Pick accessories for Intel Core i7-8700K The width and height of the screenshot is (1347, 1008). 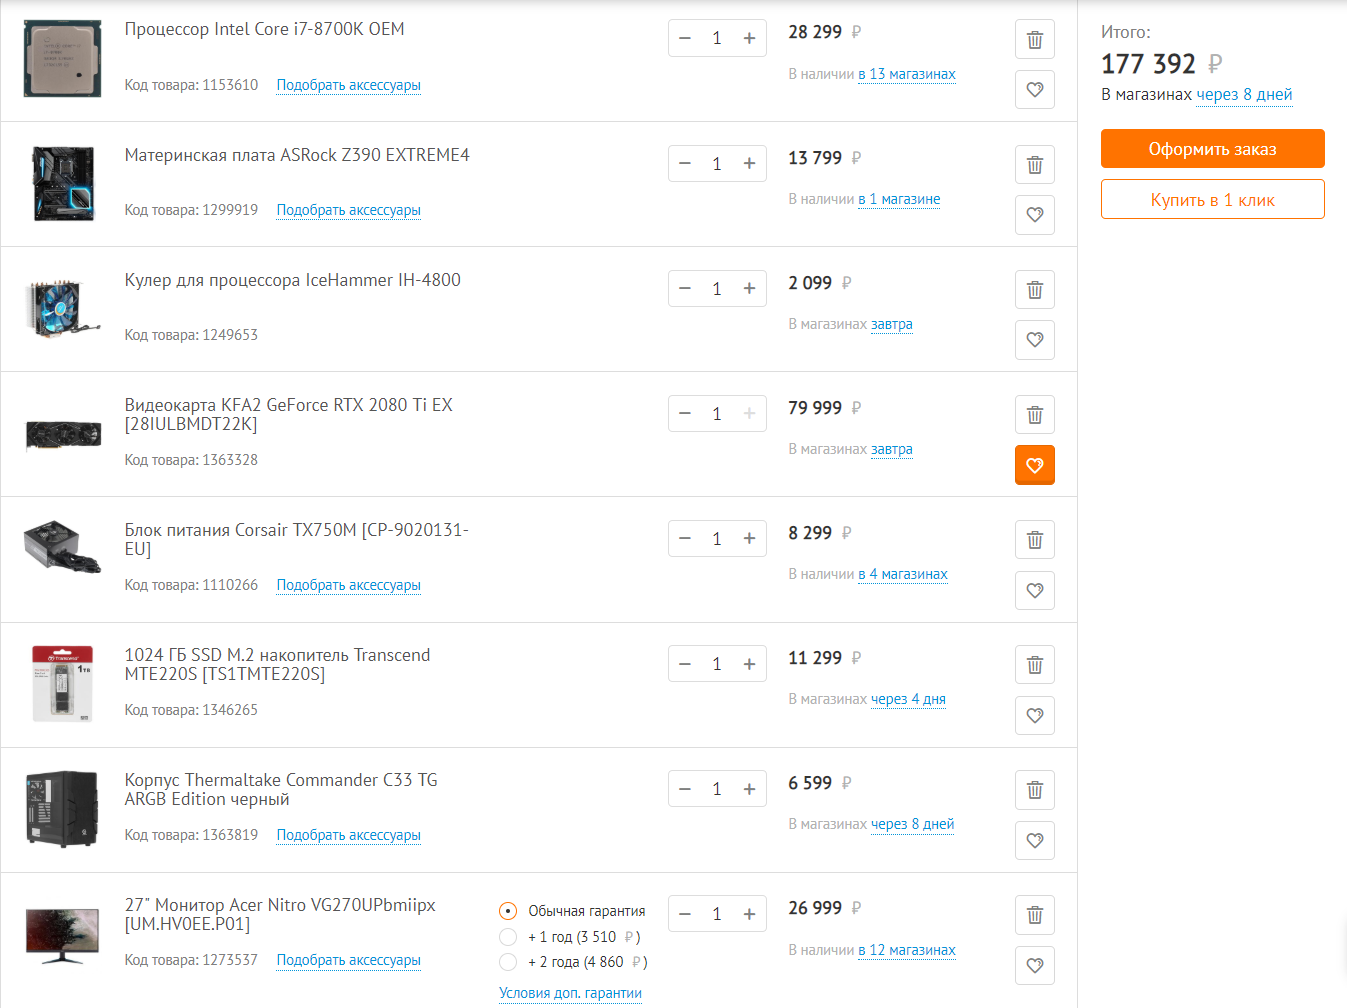tap(348, 85)
